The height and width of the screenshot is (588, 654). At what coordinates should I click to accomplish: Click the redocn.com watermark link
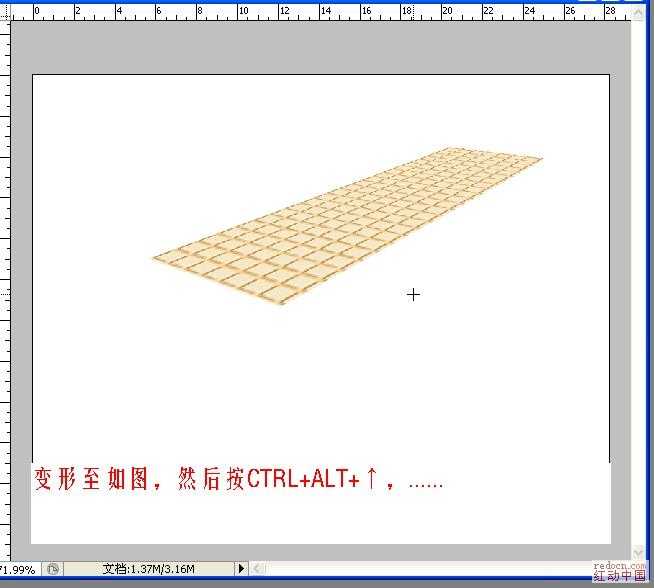pos(620,565)
